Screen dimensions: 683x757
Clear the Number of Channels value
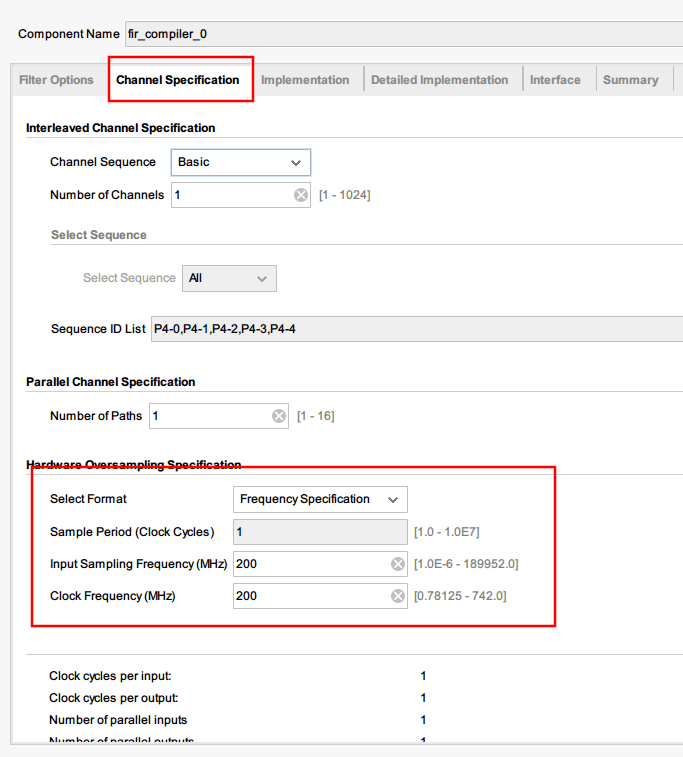[x=301, y=195]
